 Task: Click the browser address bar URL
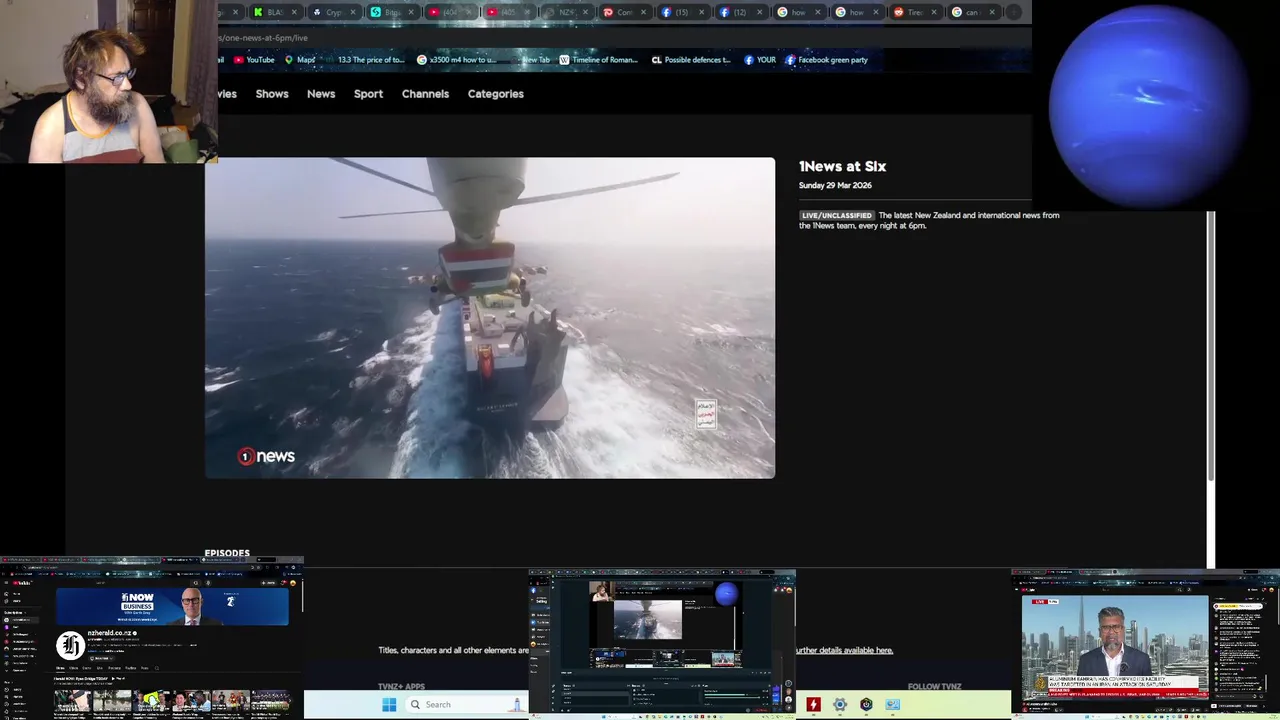tap(264, 38)
